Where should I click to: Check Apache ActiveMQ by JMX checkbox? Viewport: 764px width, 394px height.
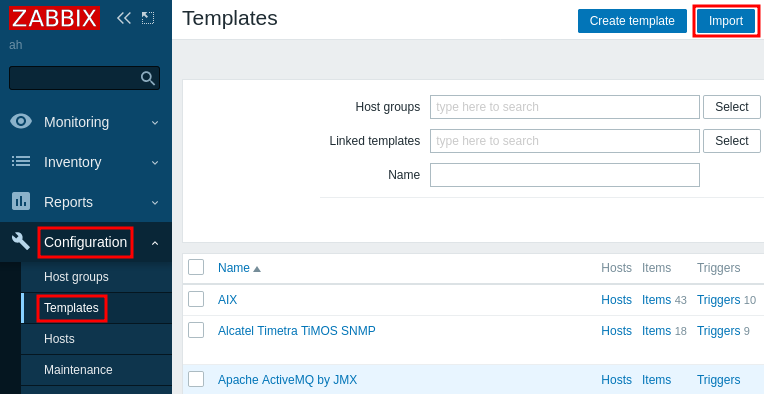(196, 379)
